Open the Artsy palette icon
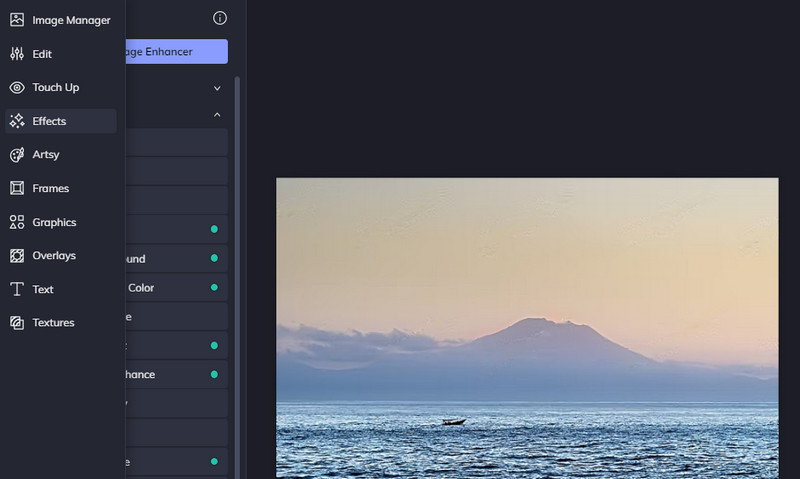The height and width of the screenshot is (479, 800). (17, 155)
